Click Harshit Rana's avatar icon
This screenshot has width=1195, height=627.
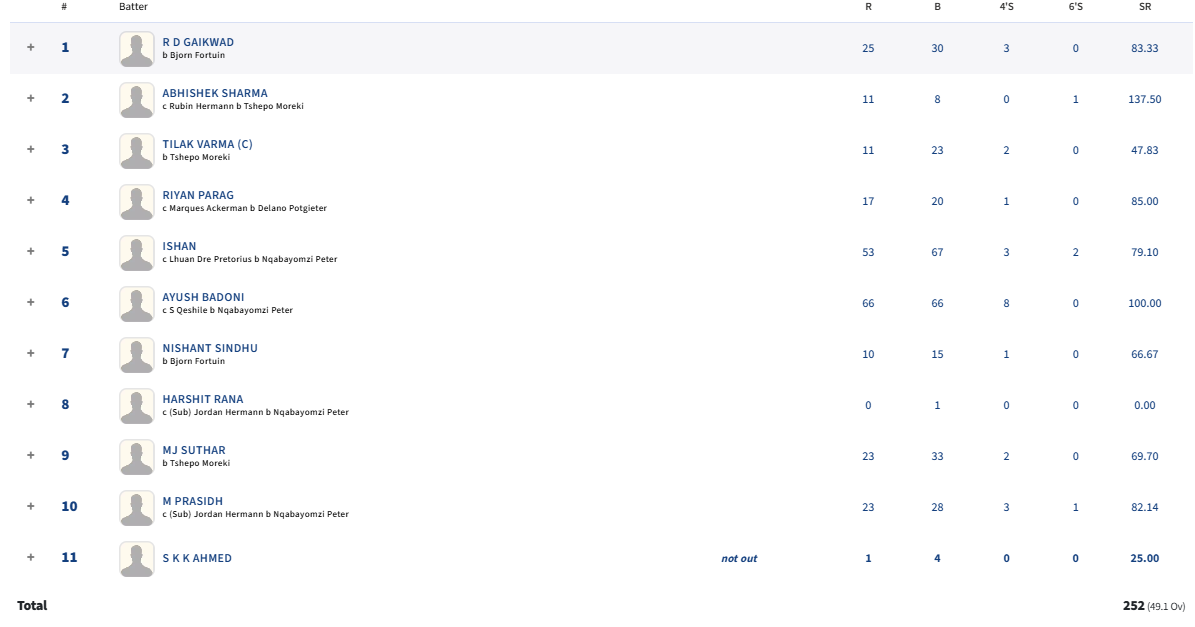click(136, 406)
